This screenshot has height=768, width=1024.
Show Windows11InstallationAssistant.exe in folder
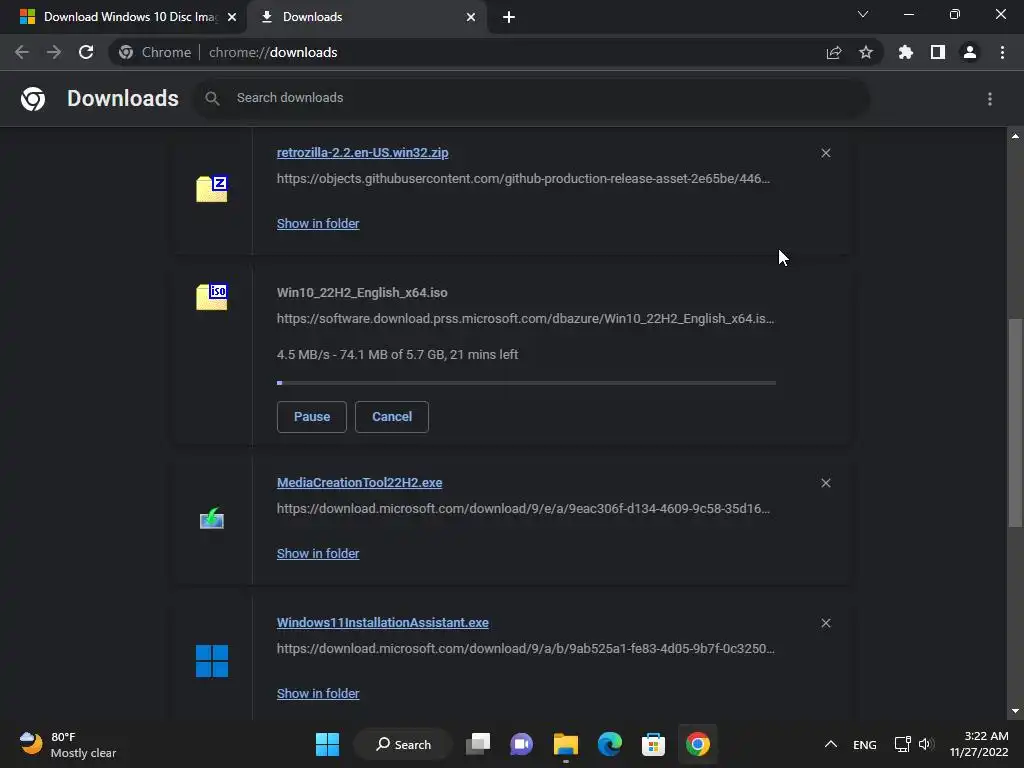pos(318,694)
